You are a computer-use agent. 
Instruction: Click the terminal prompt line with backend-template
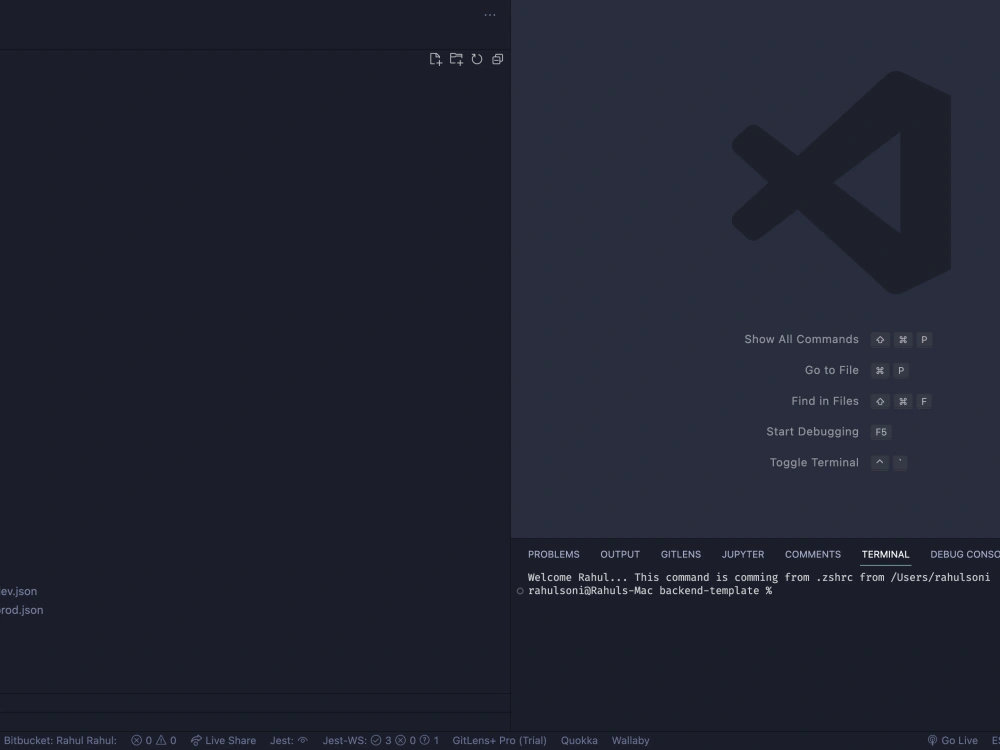point(650,591)
